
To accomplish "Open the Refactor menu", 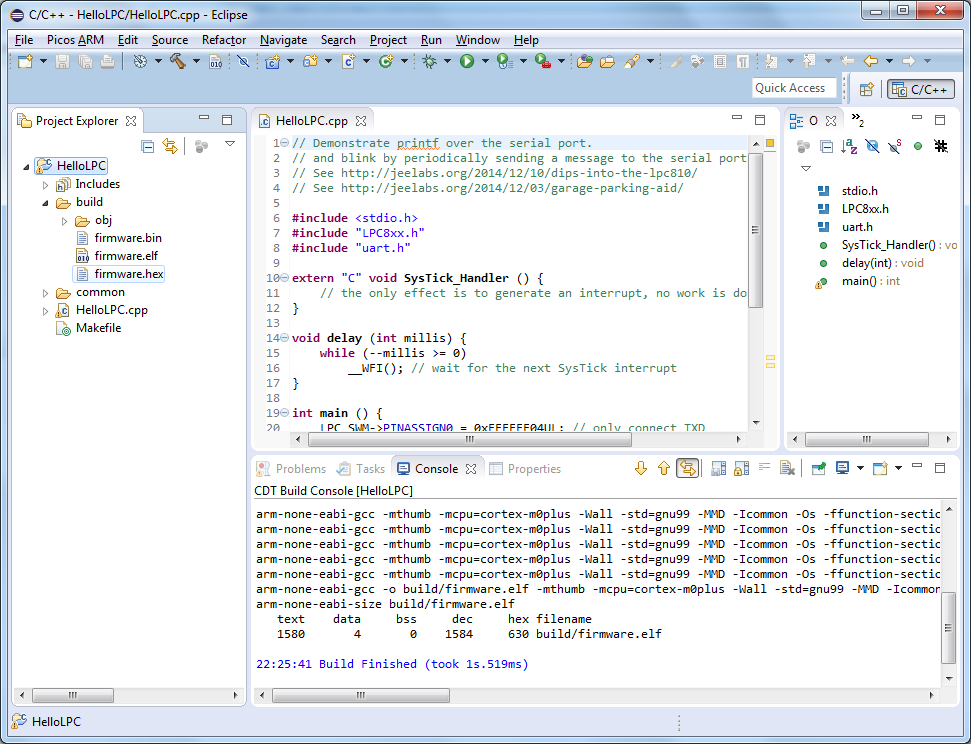I will coord(224,40).
